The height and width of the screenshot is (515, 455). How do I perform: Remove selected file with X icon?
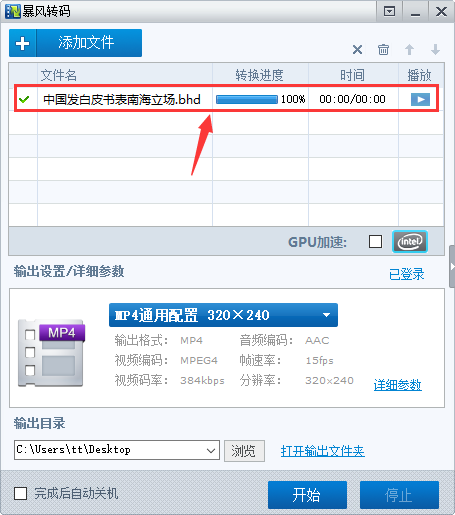coord(357,50)
